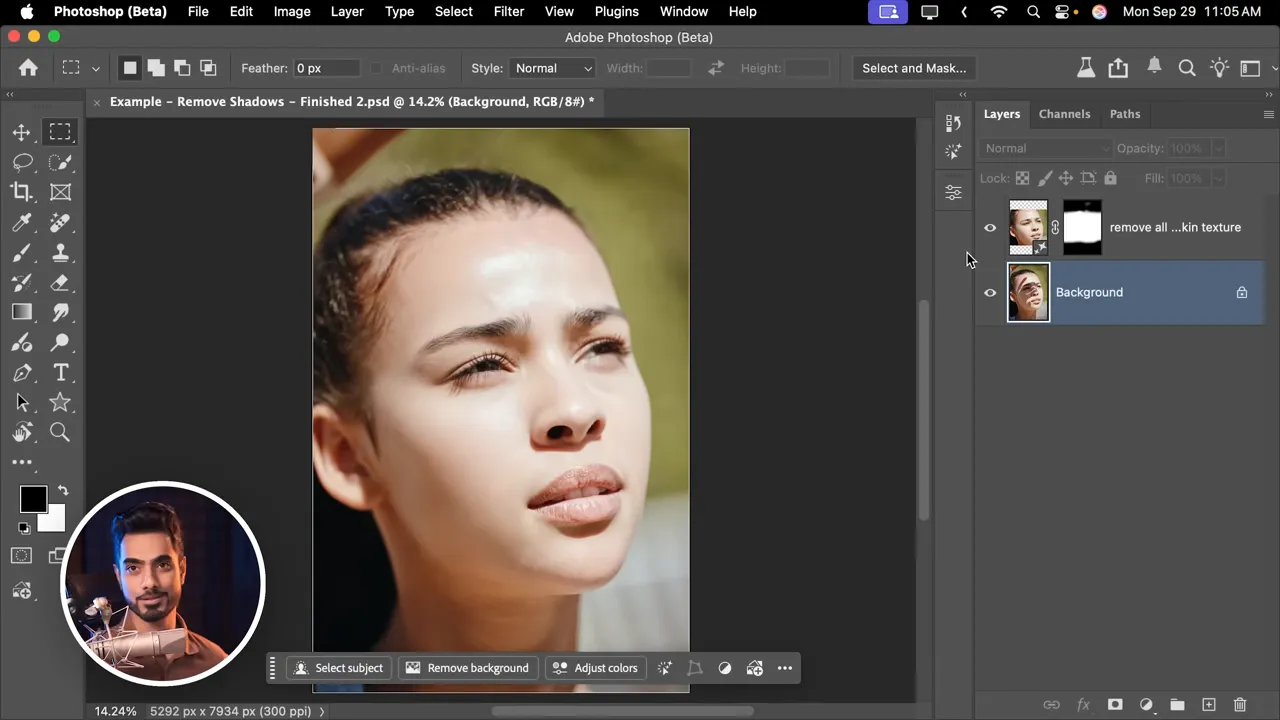Toggle New selection mode in options bar

130,68
